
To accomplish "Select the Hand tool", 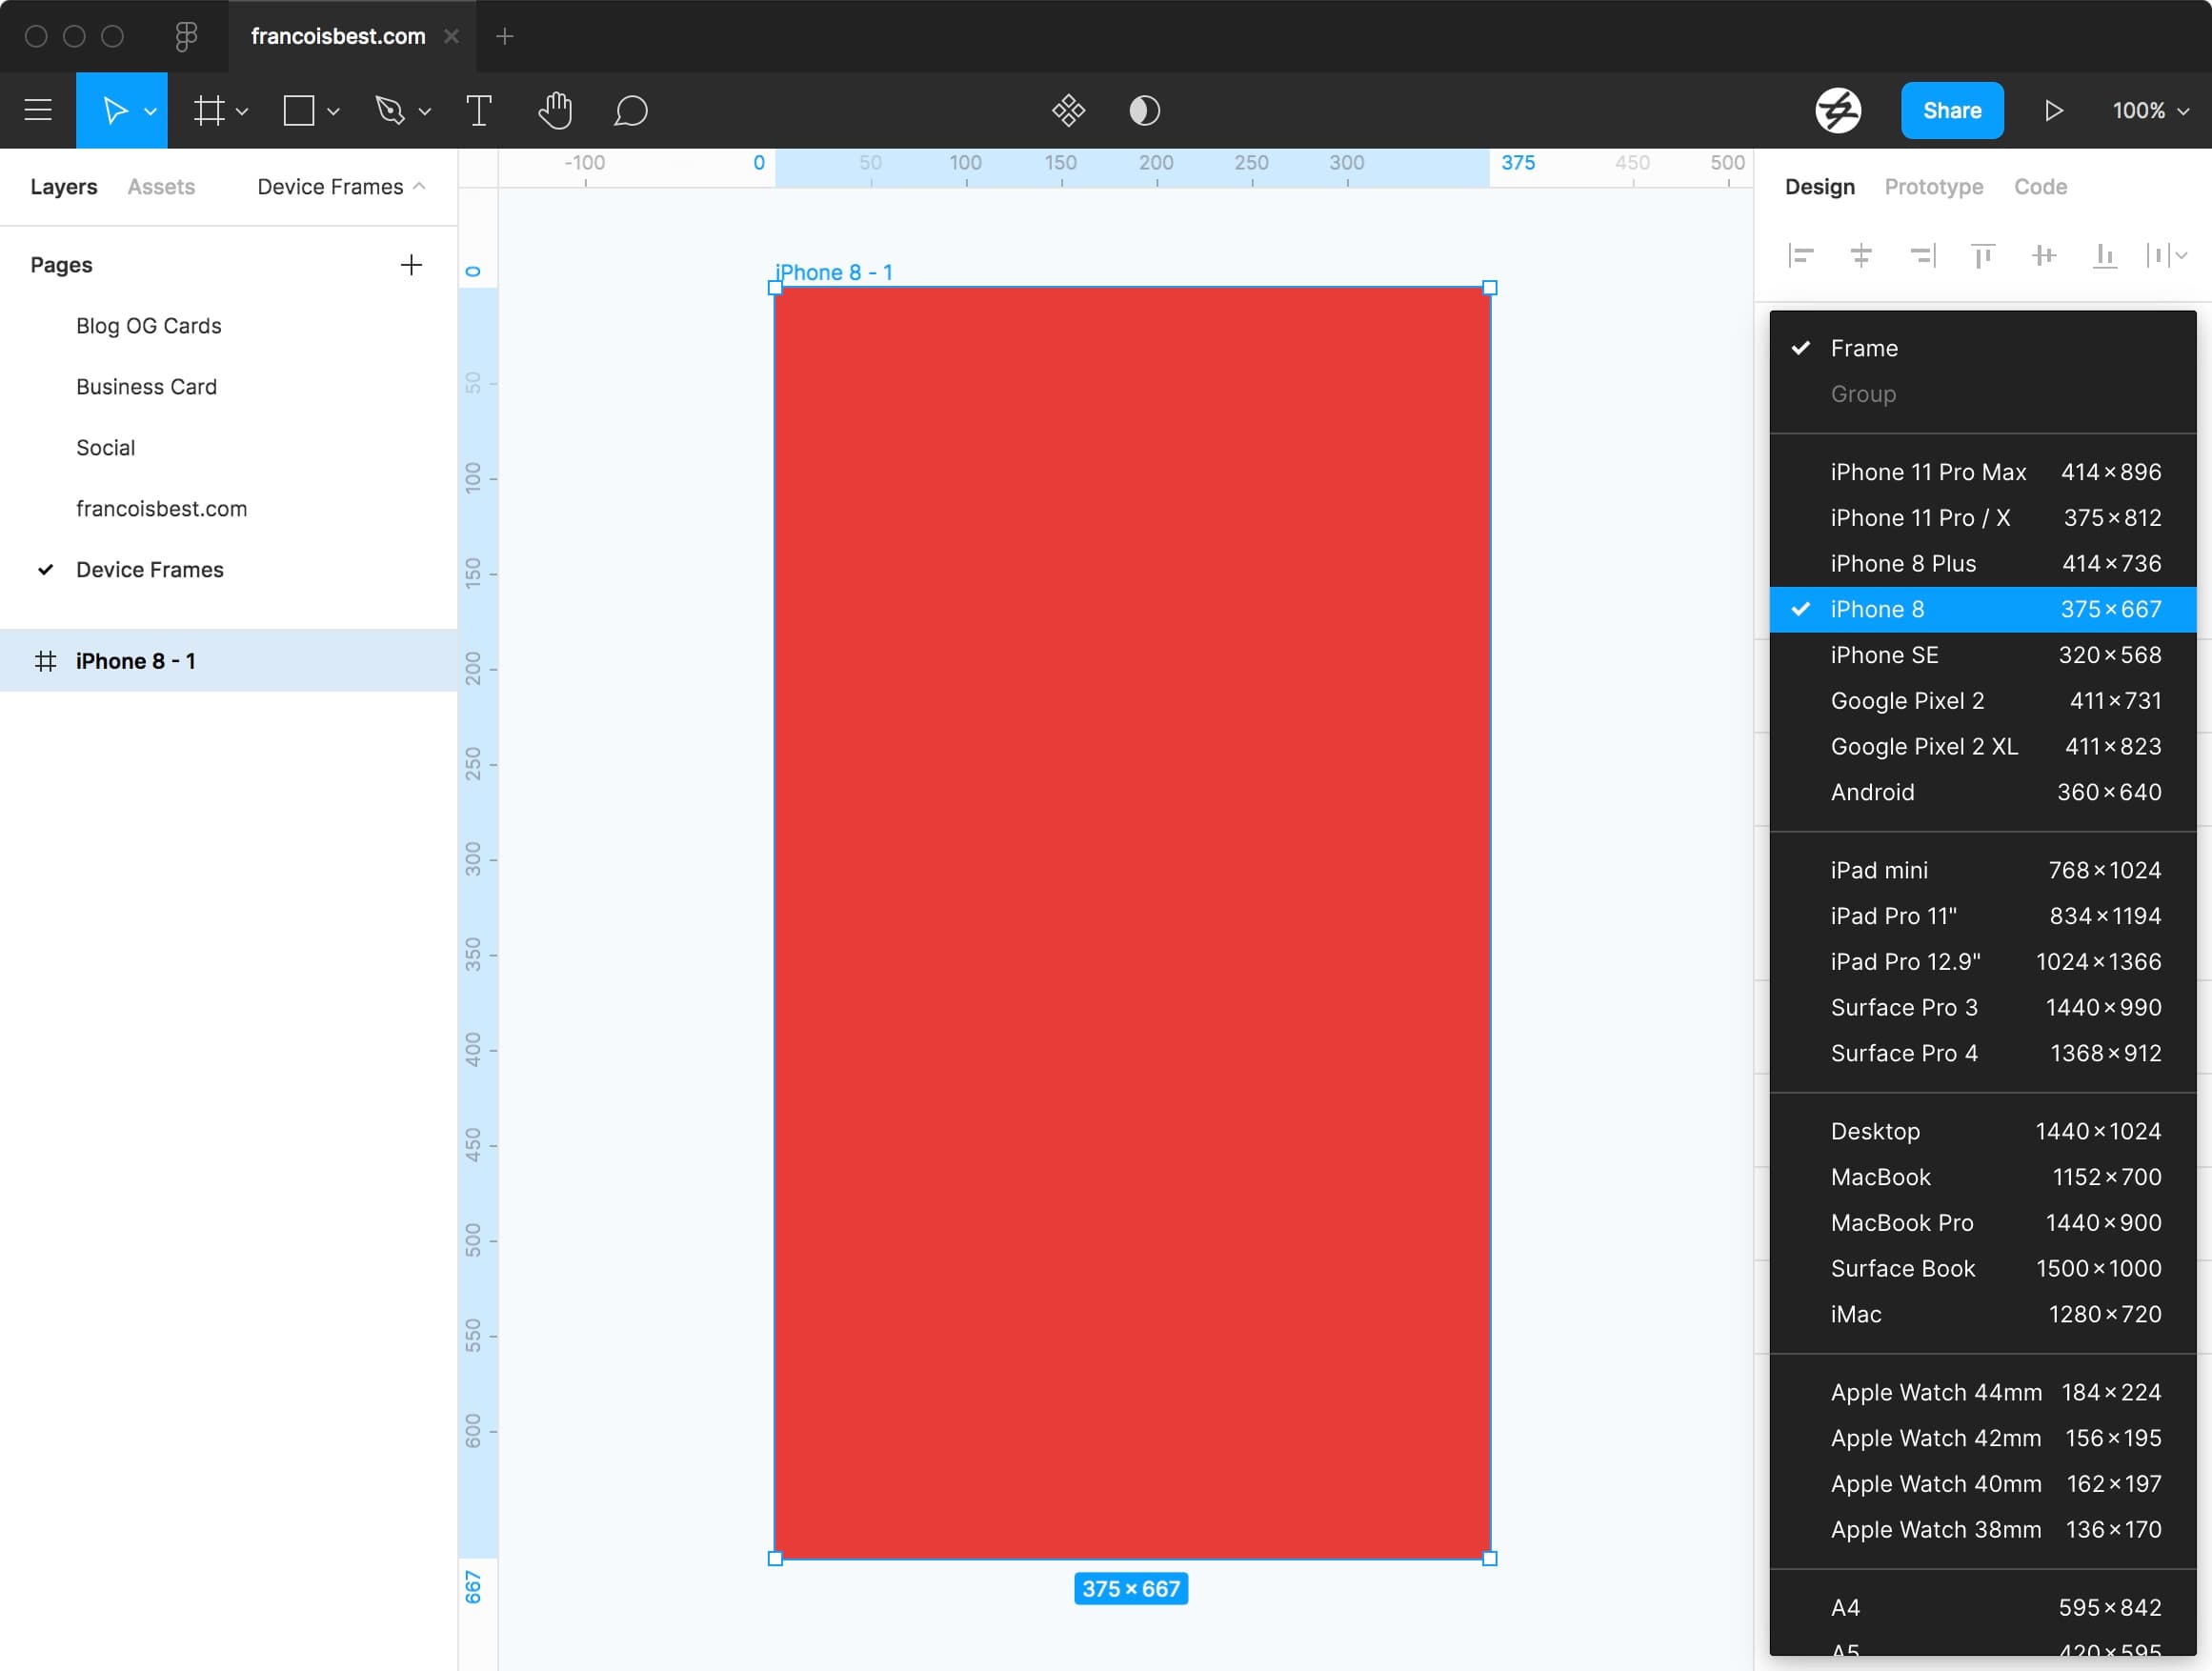I will [x=556, y=110].
